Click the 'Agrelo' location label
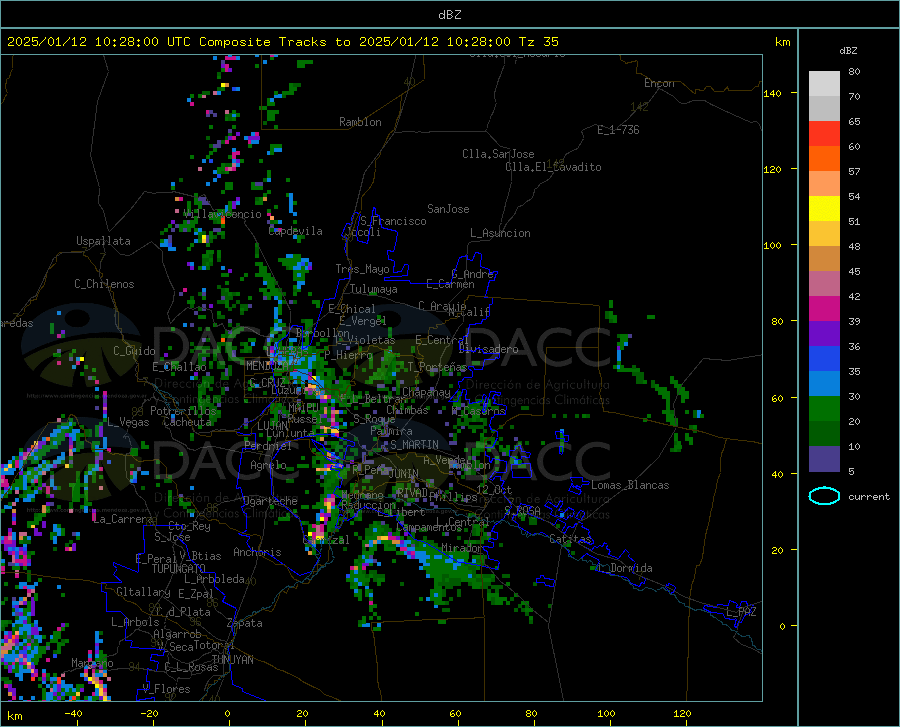 click(268, 465)
